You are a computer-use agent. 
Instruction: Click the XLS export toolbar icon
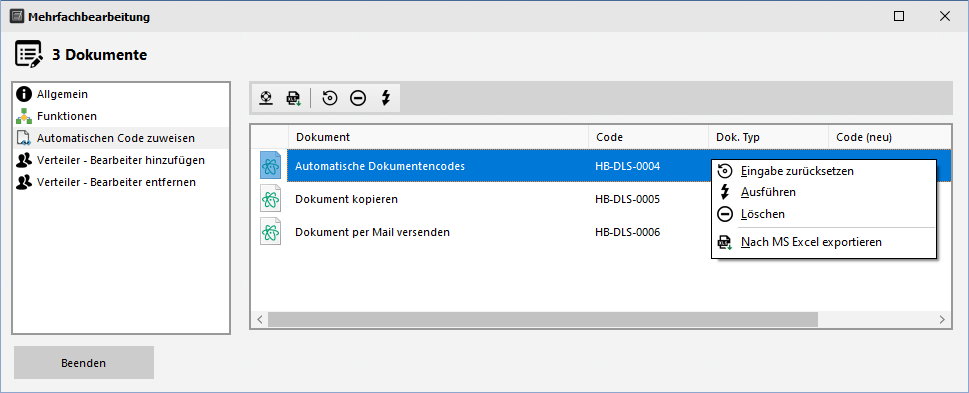[x=293, y=98]
